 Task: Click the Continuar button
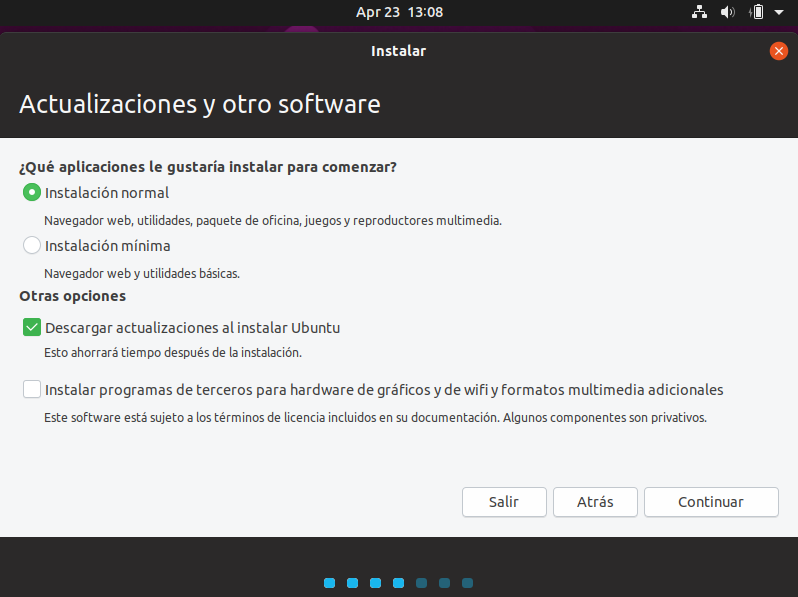[x=711, y=502]
